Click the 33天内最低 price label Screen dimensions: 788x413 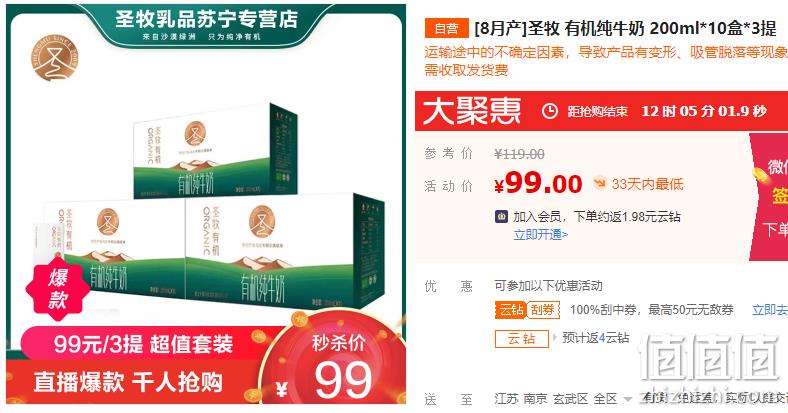pos(647,184)
